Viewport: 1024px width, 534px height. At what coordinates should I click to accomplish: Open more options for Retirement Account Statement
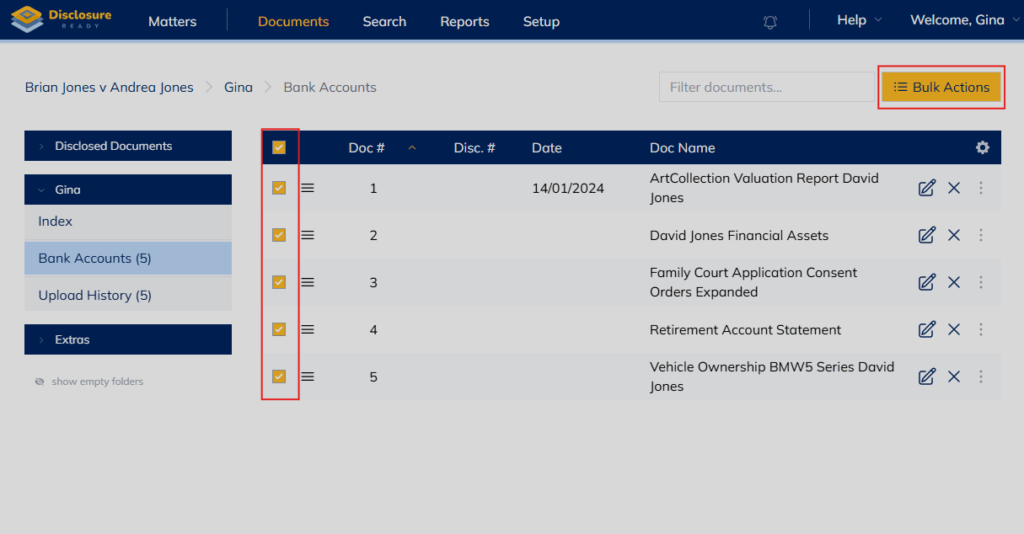pos(981,329)
